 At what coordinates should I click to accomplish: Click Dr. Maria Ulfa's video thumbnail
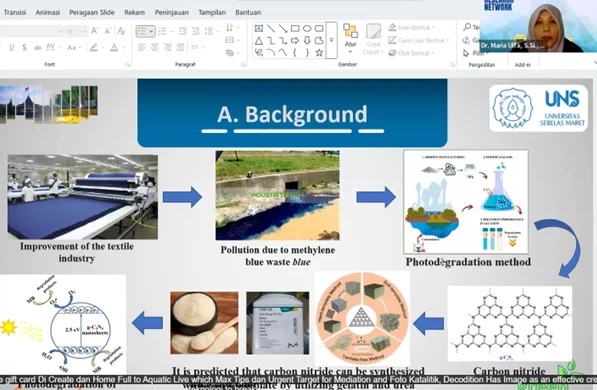pyautogui.click(x=538, y=26)
